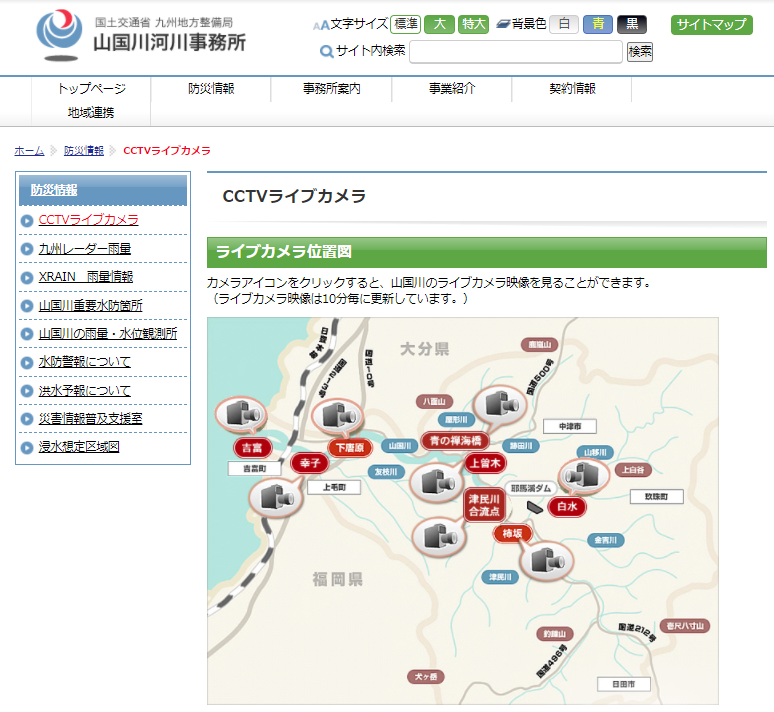Click the Yamakuni River Office logo emblem

click(59, 35)
